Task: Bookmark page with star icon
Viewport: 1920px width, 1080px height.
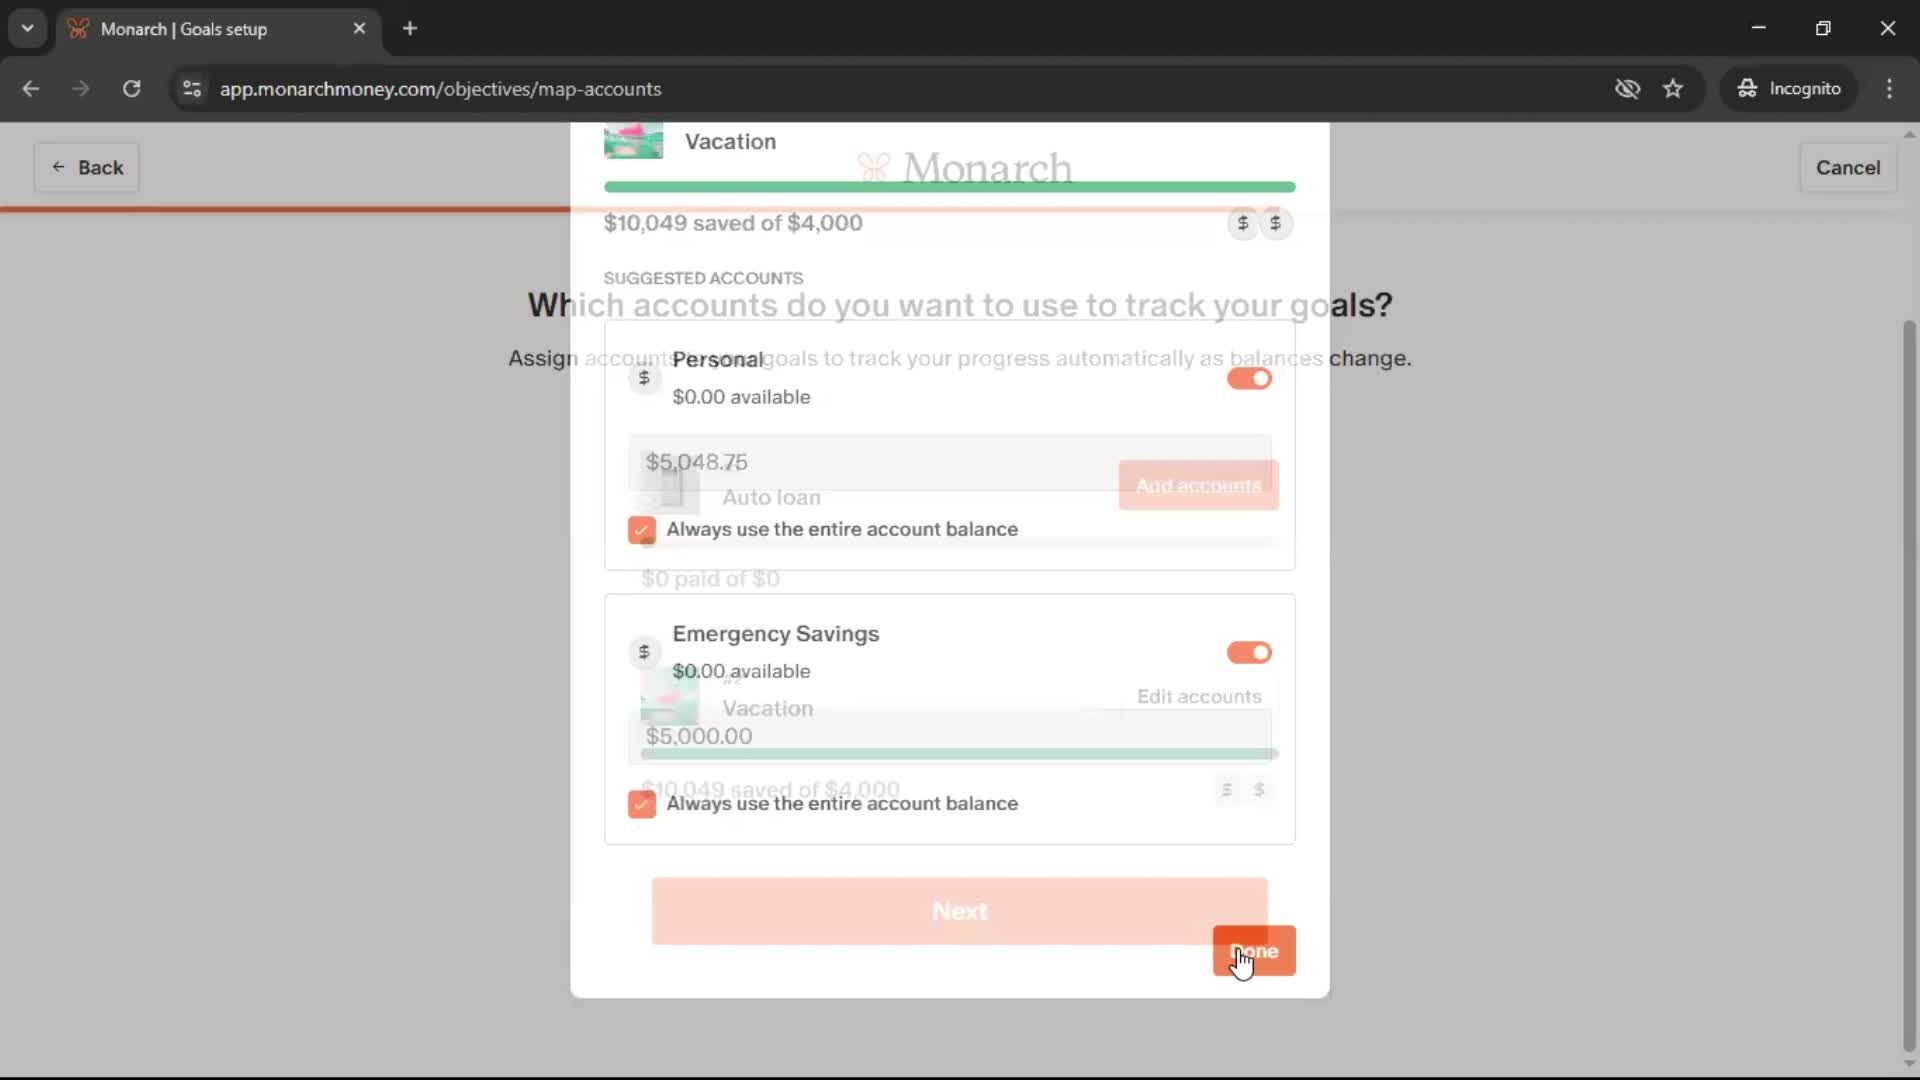Action: coord(1673,88)
